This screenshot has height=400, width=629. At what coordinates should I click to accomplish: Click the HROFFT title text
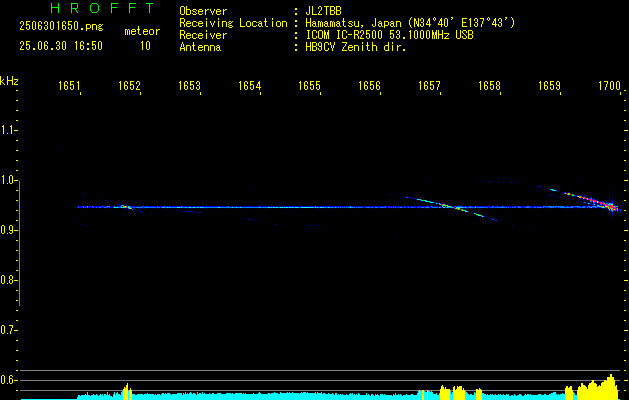102,8
